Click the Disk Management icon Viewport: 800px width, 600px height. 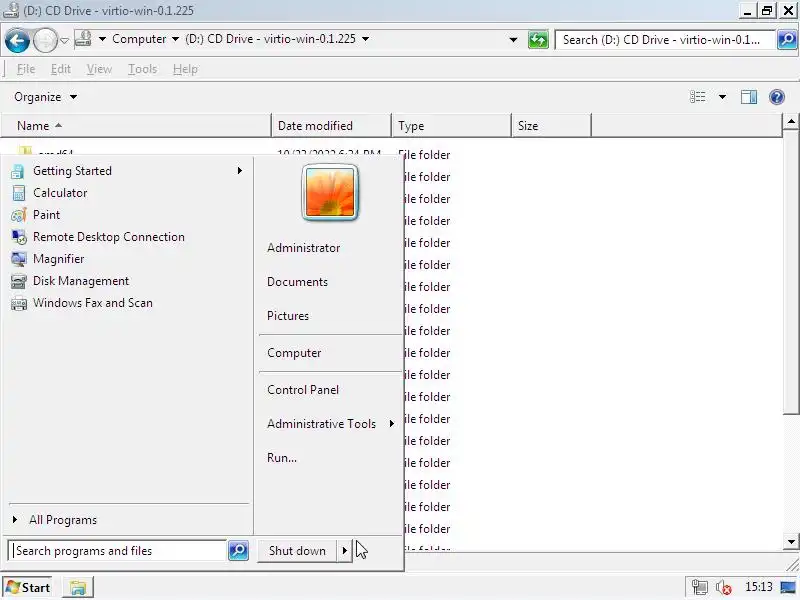18,281
